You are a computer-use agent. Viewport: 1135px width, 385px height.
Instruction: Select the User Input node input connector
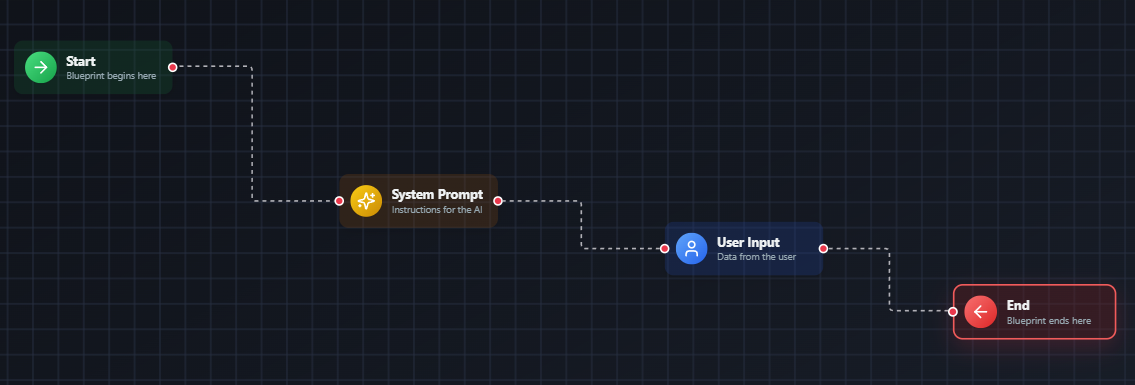(x=664, y=249)
